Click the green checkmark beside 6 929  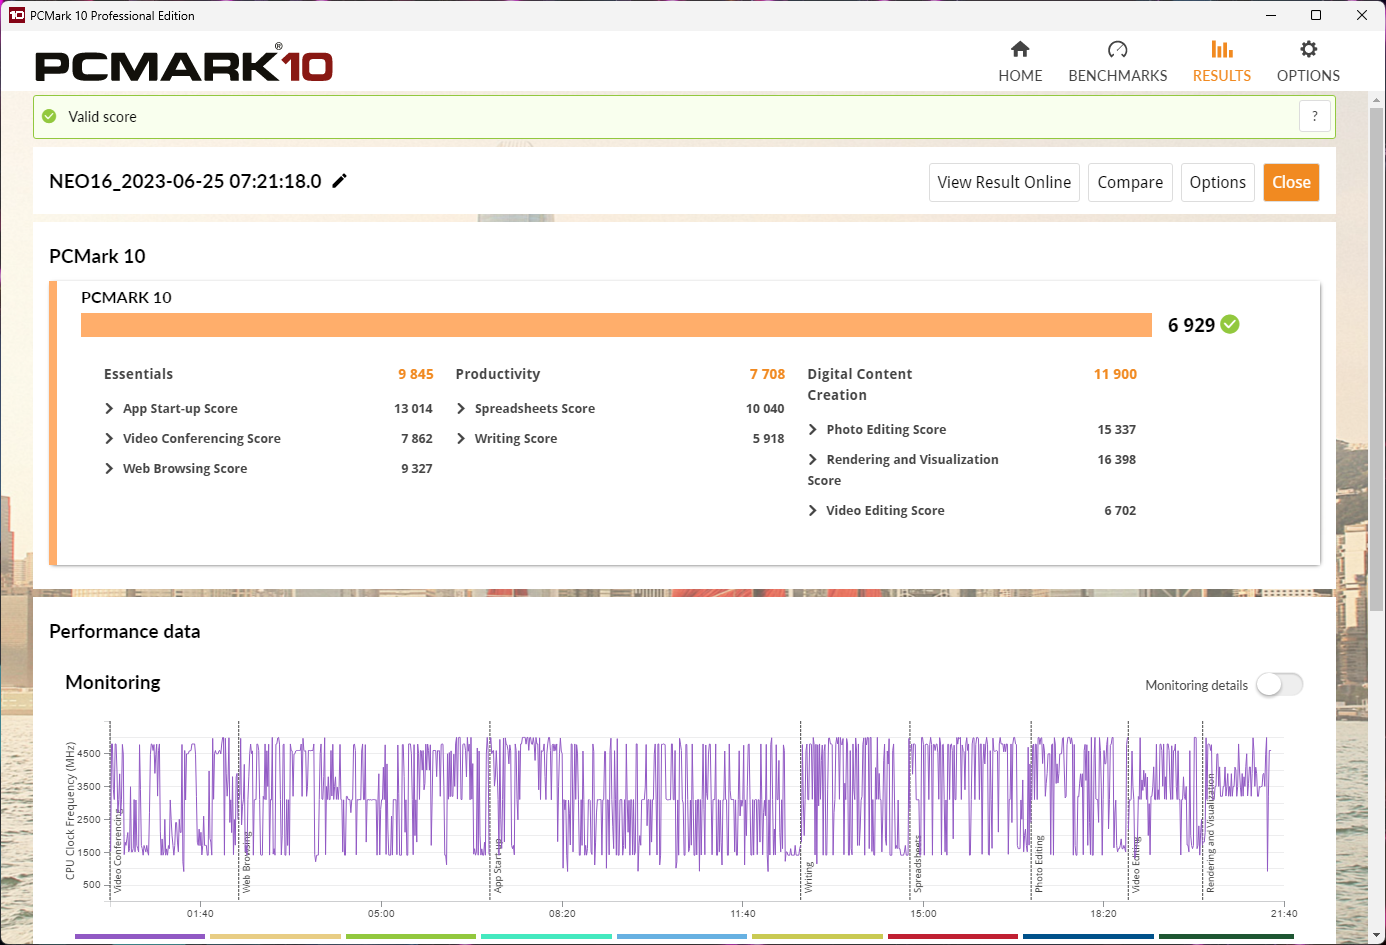coord(1230,324)
